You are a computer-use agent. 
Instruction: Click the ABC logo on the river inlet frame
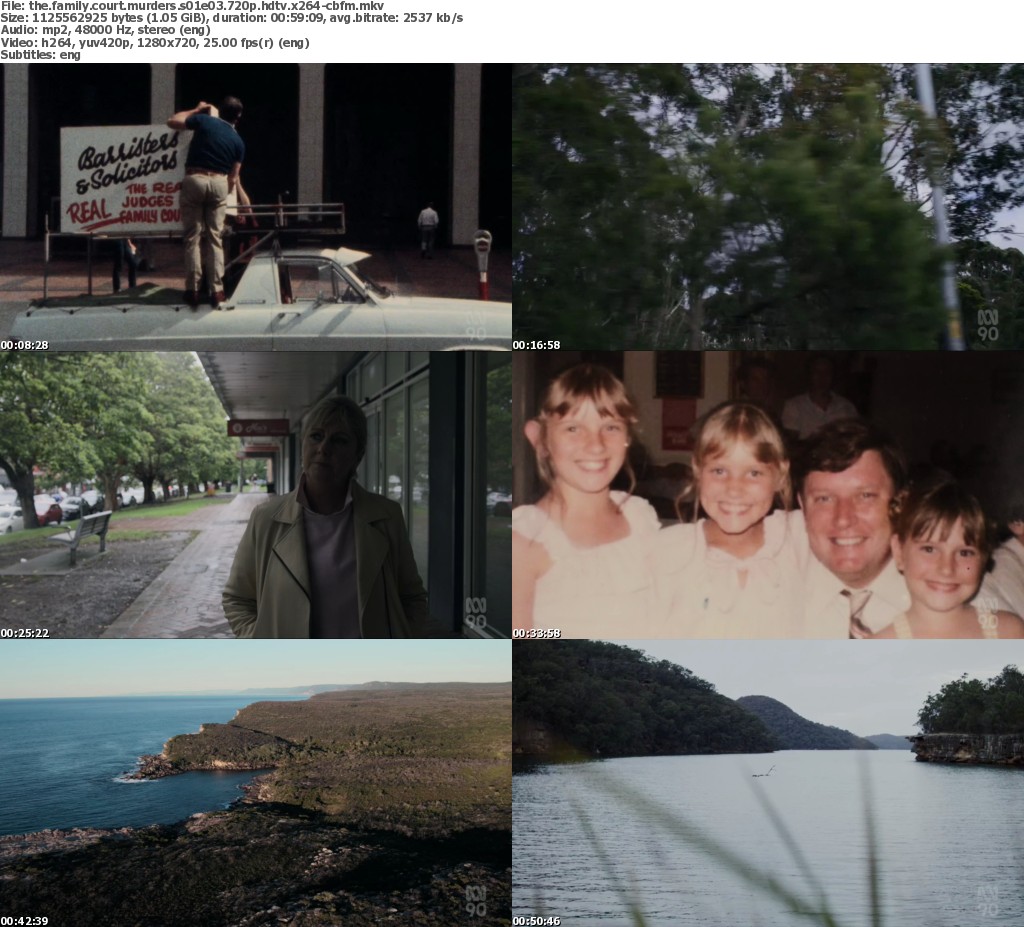point(987,900)
